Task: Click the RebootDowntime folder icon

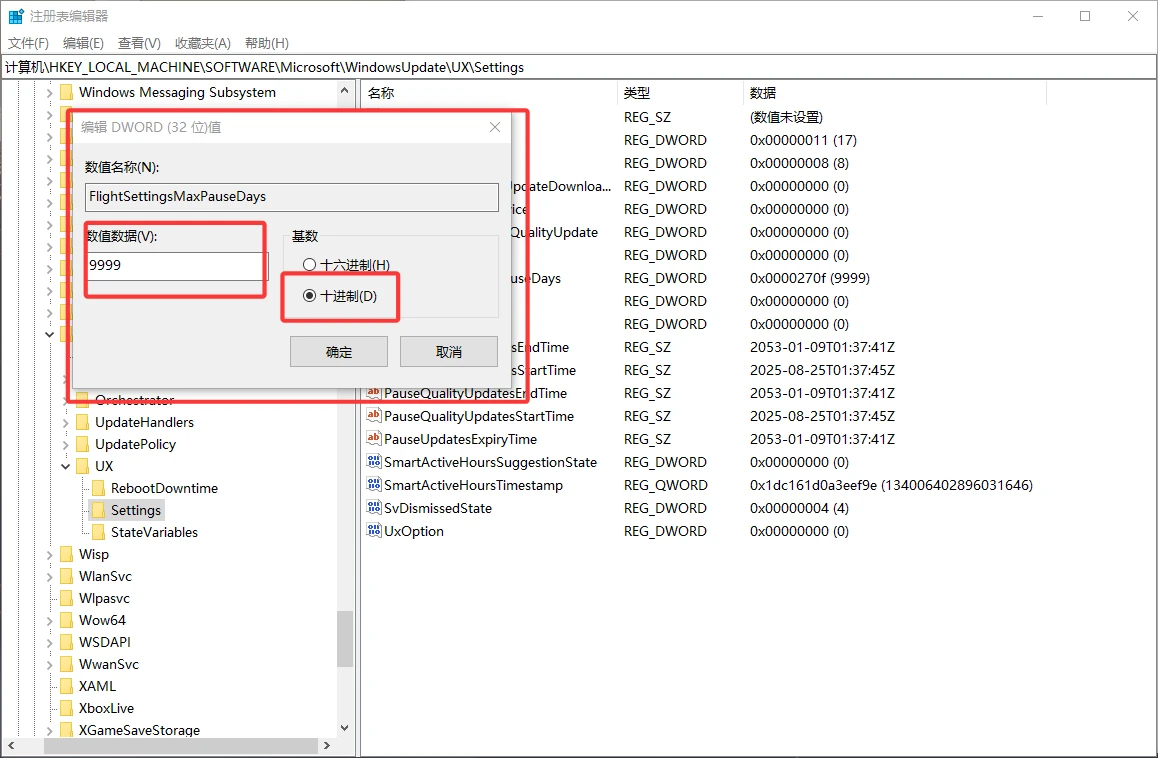Action: [98, 488]
